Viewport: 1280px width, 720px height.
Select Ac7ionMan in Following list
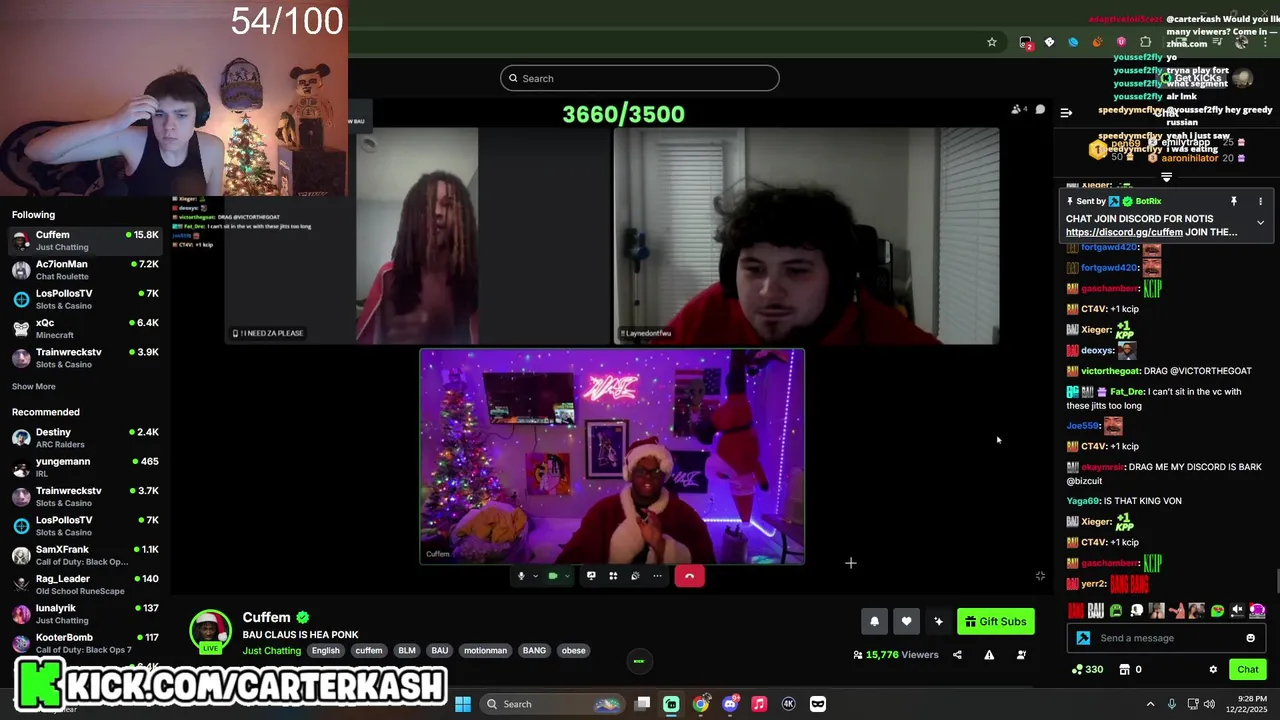point(85,270)
